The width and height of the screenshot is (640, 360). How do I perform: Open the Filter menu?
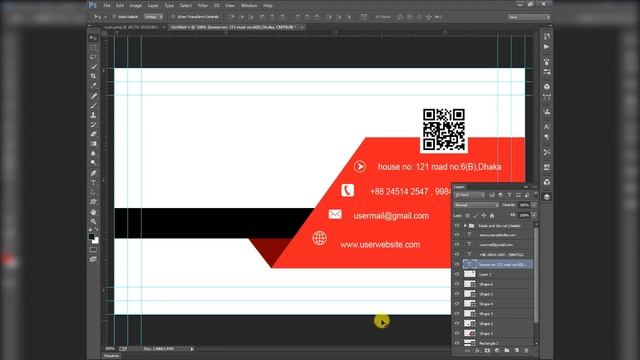pos(203,5)
